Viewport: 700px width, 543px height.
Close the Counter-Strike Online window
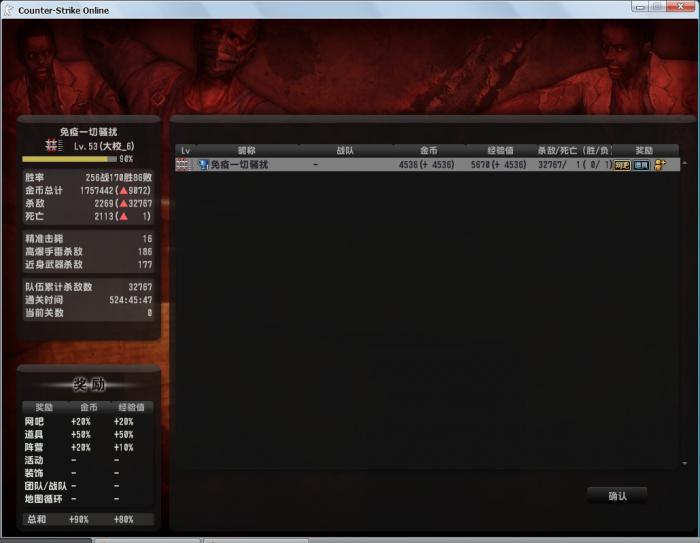click(680, 6)
